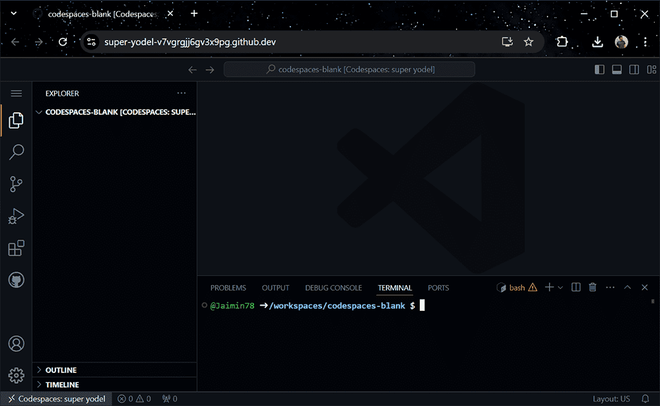Screen dimensions: 660x406
Task: Open the Search view in activity bar
Action: click(x=16, y=152)
